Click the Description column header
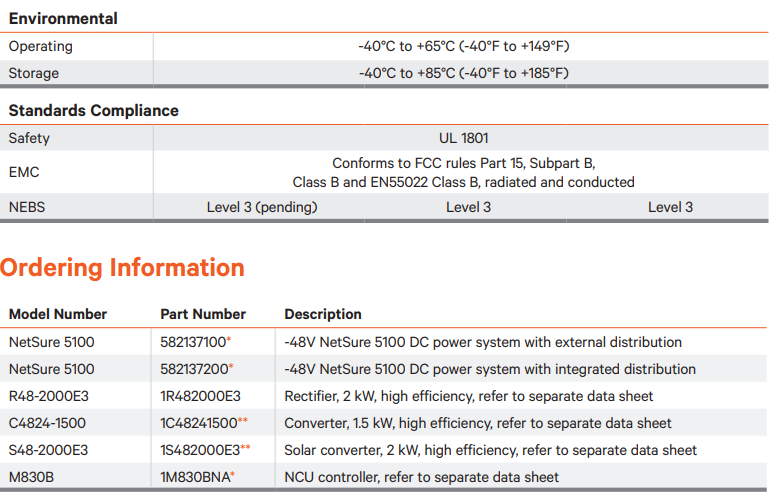This screenshot has height=495, width=778. click(323, 314)
